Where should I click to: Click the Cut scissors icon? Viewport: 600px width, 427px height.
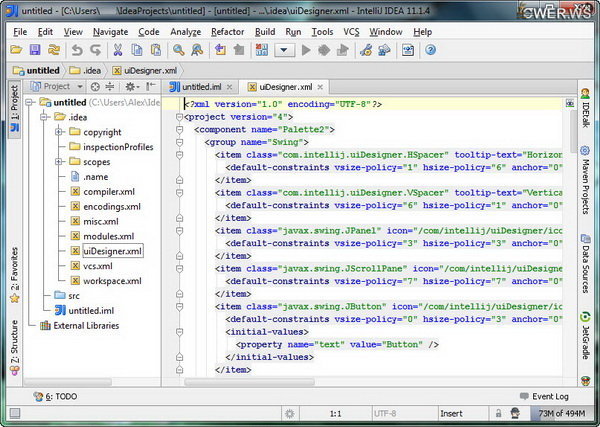[x=117, y=49]
